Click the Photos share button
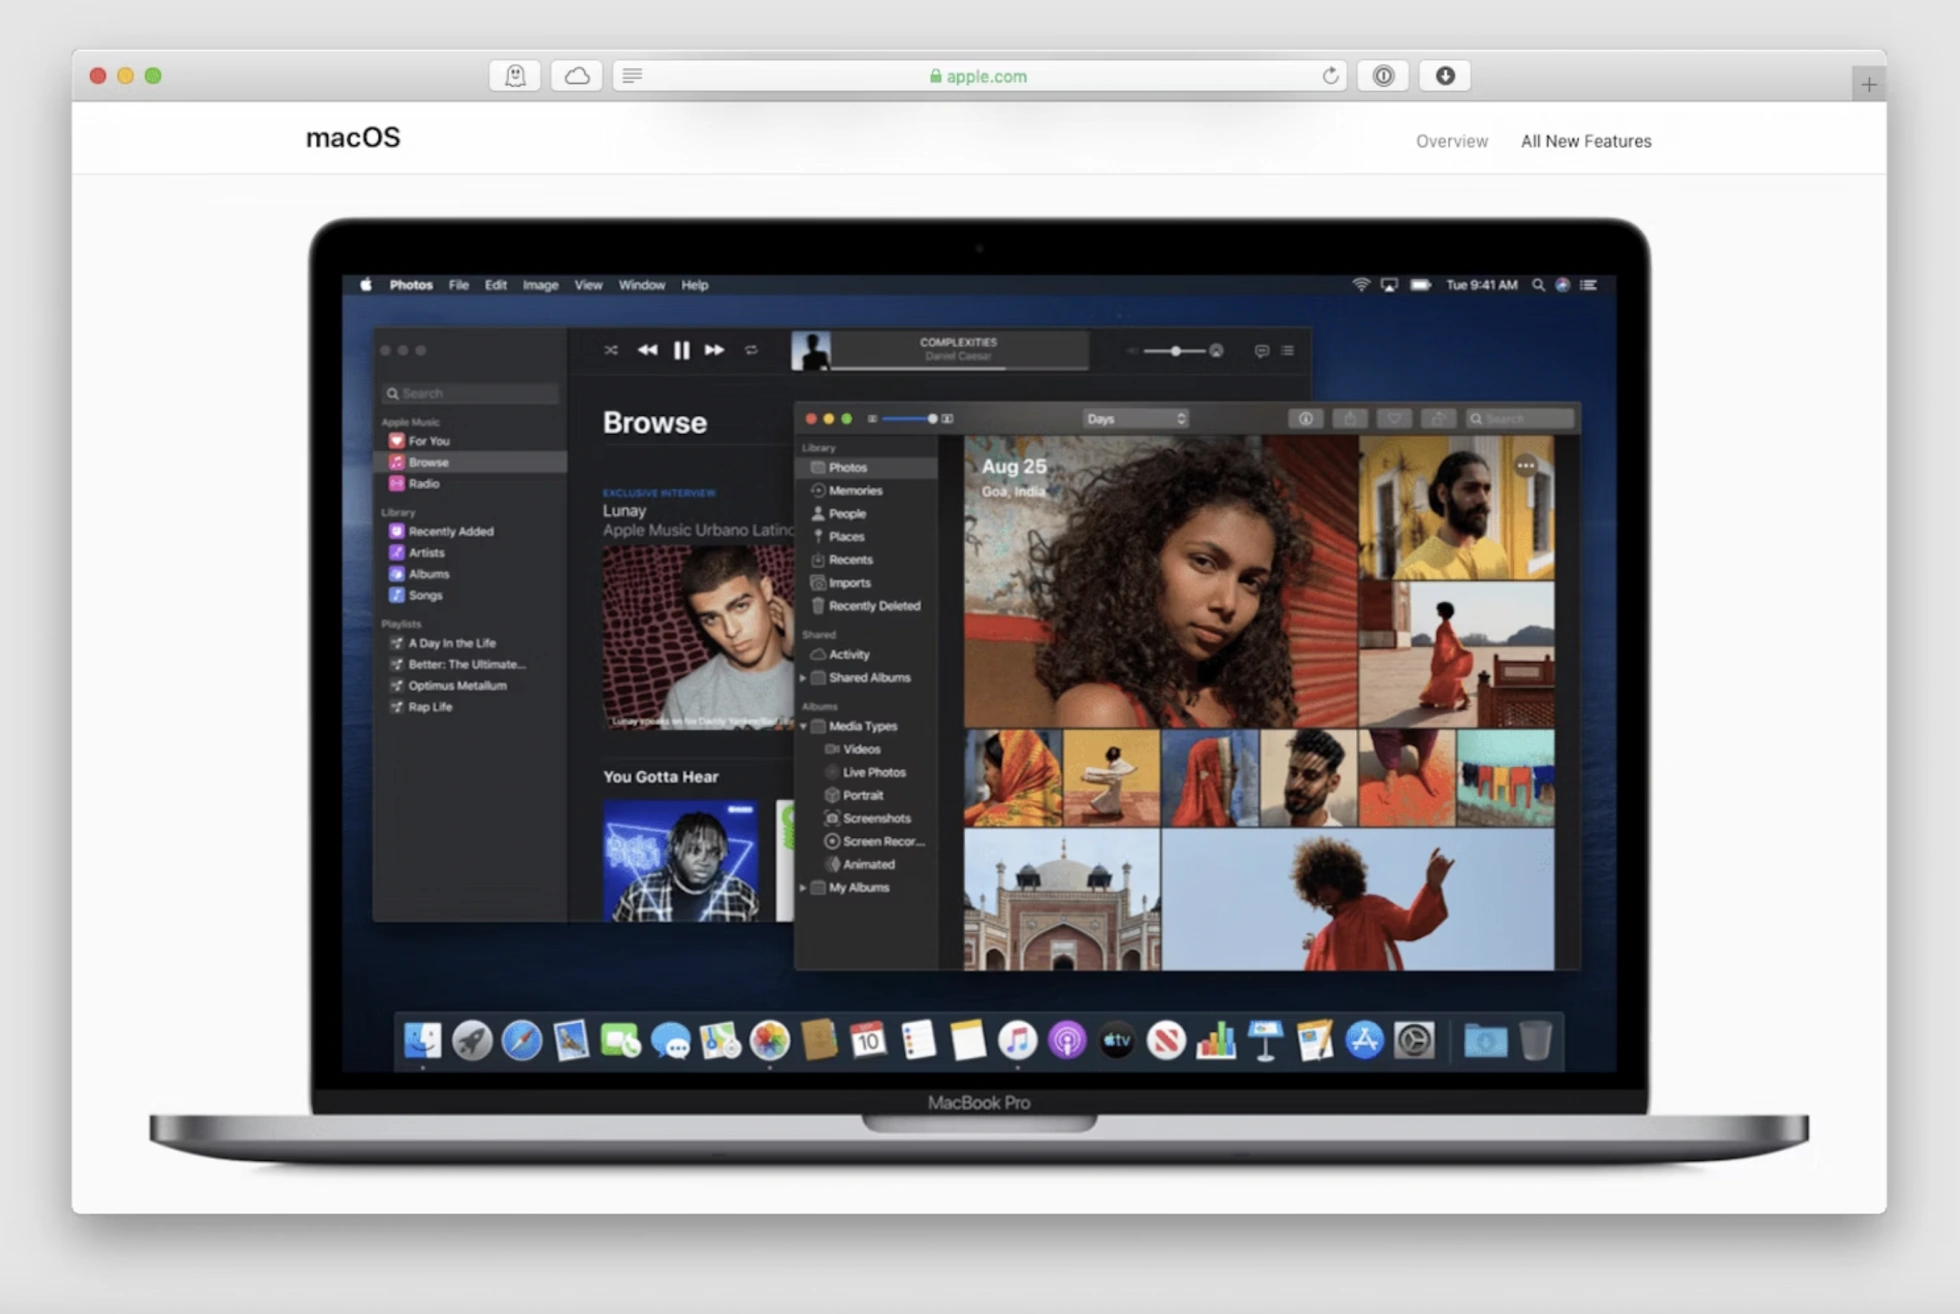The image size is (1960, 1314). coord(1349,419)
